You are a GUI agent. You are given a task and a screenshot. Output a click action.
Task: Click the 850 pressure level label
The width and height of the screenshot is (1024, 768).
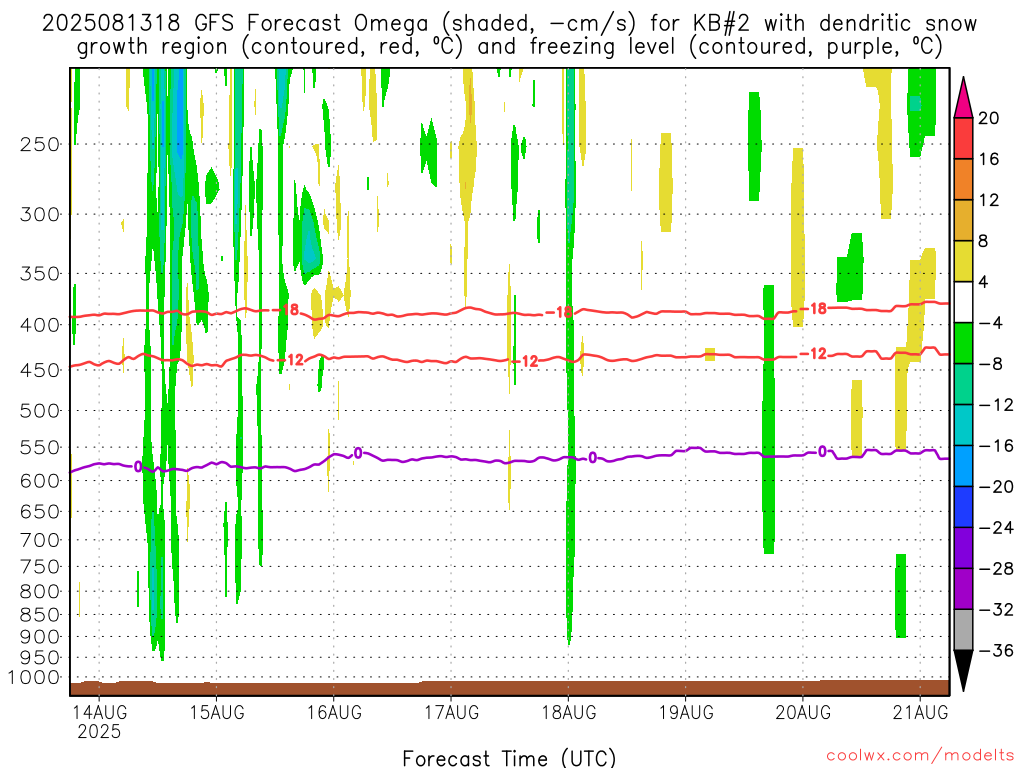(40, 615)
